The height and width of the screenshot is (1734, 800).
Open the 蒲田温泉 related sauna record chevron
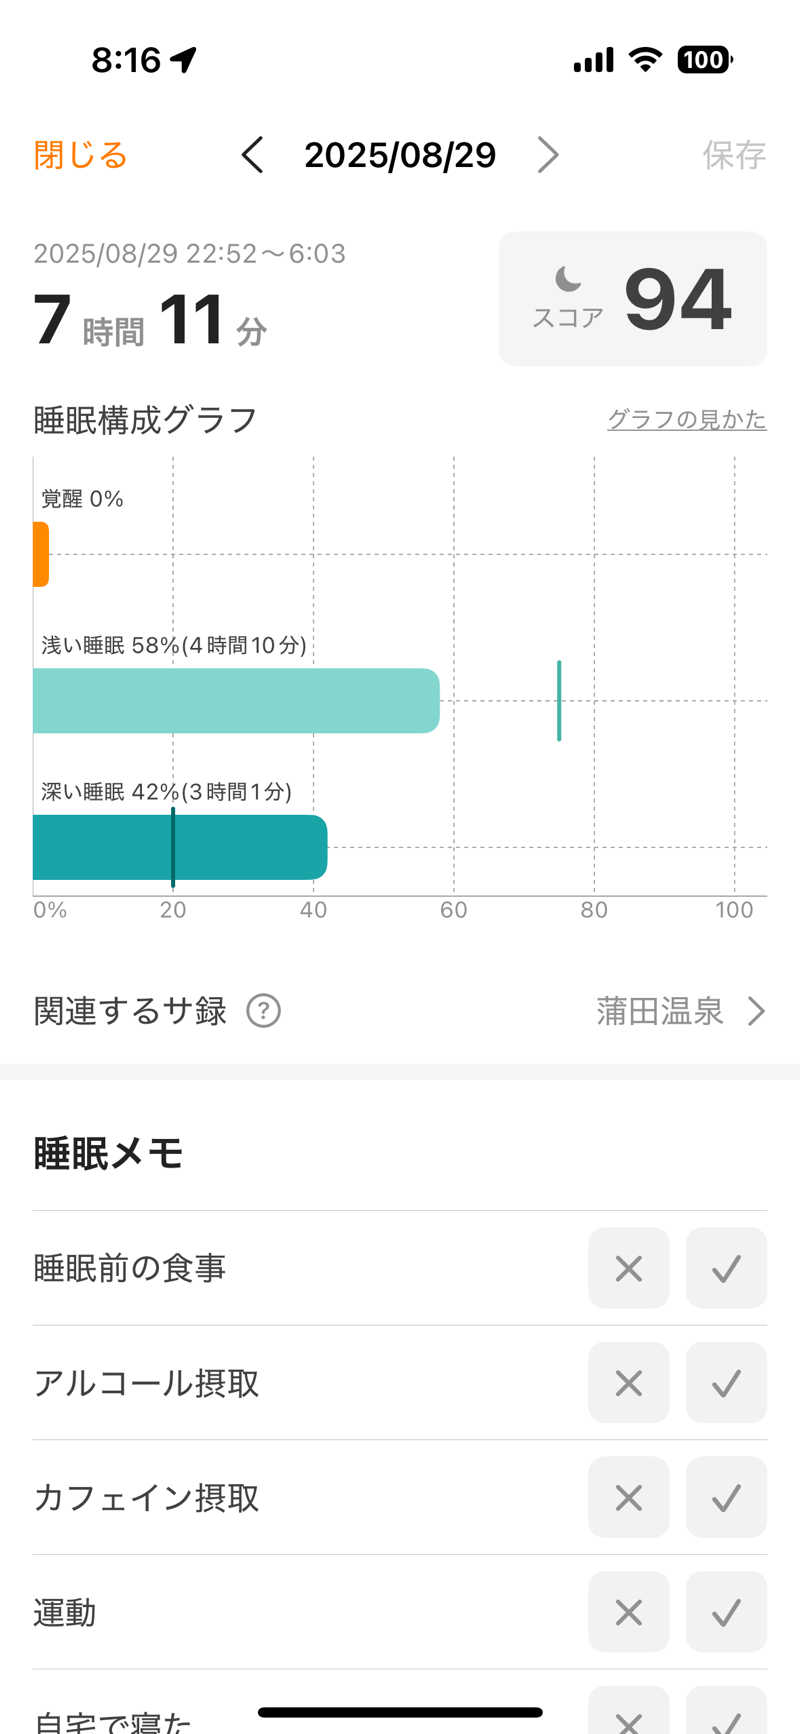[756, 1011]
